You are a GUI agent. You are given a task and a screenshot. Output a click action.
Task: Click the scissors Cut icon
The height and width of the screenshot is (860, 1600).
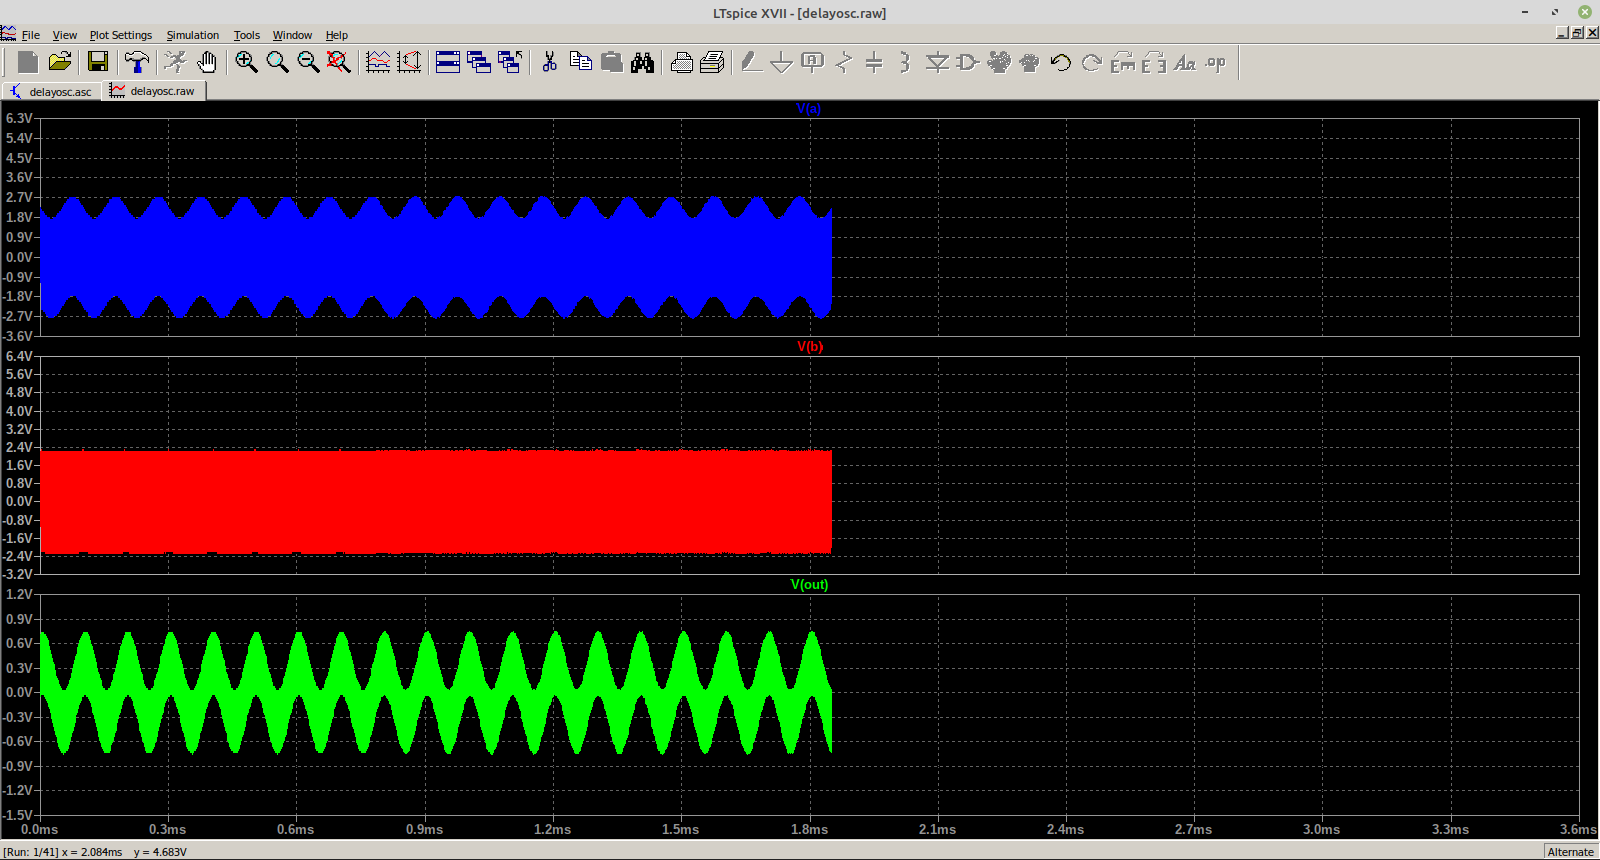(549, 62)
